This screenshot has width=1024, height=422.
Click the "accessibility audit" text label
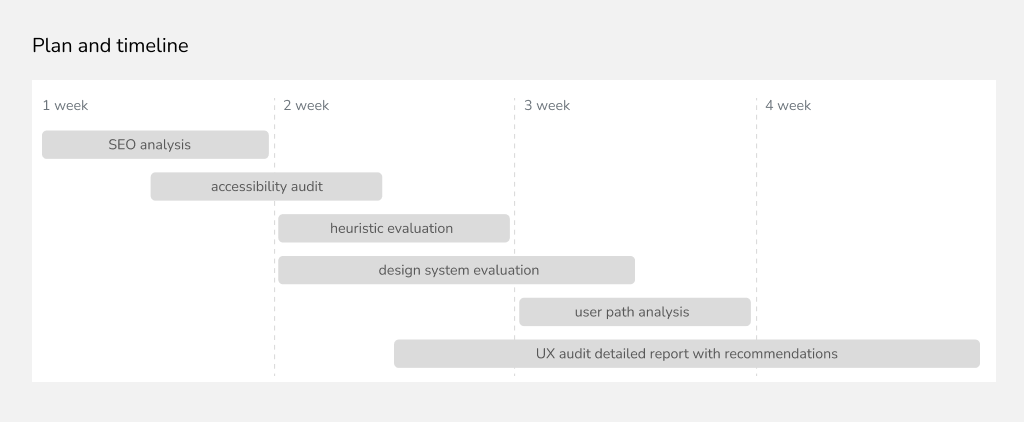[267, 187]
